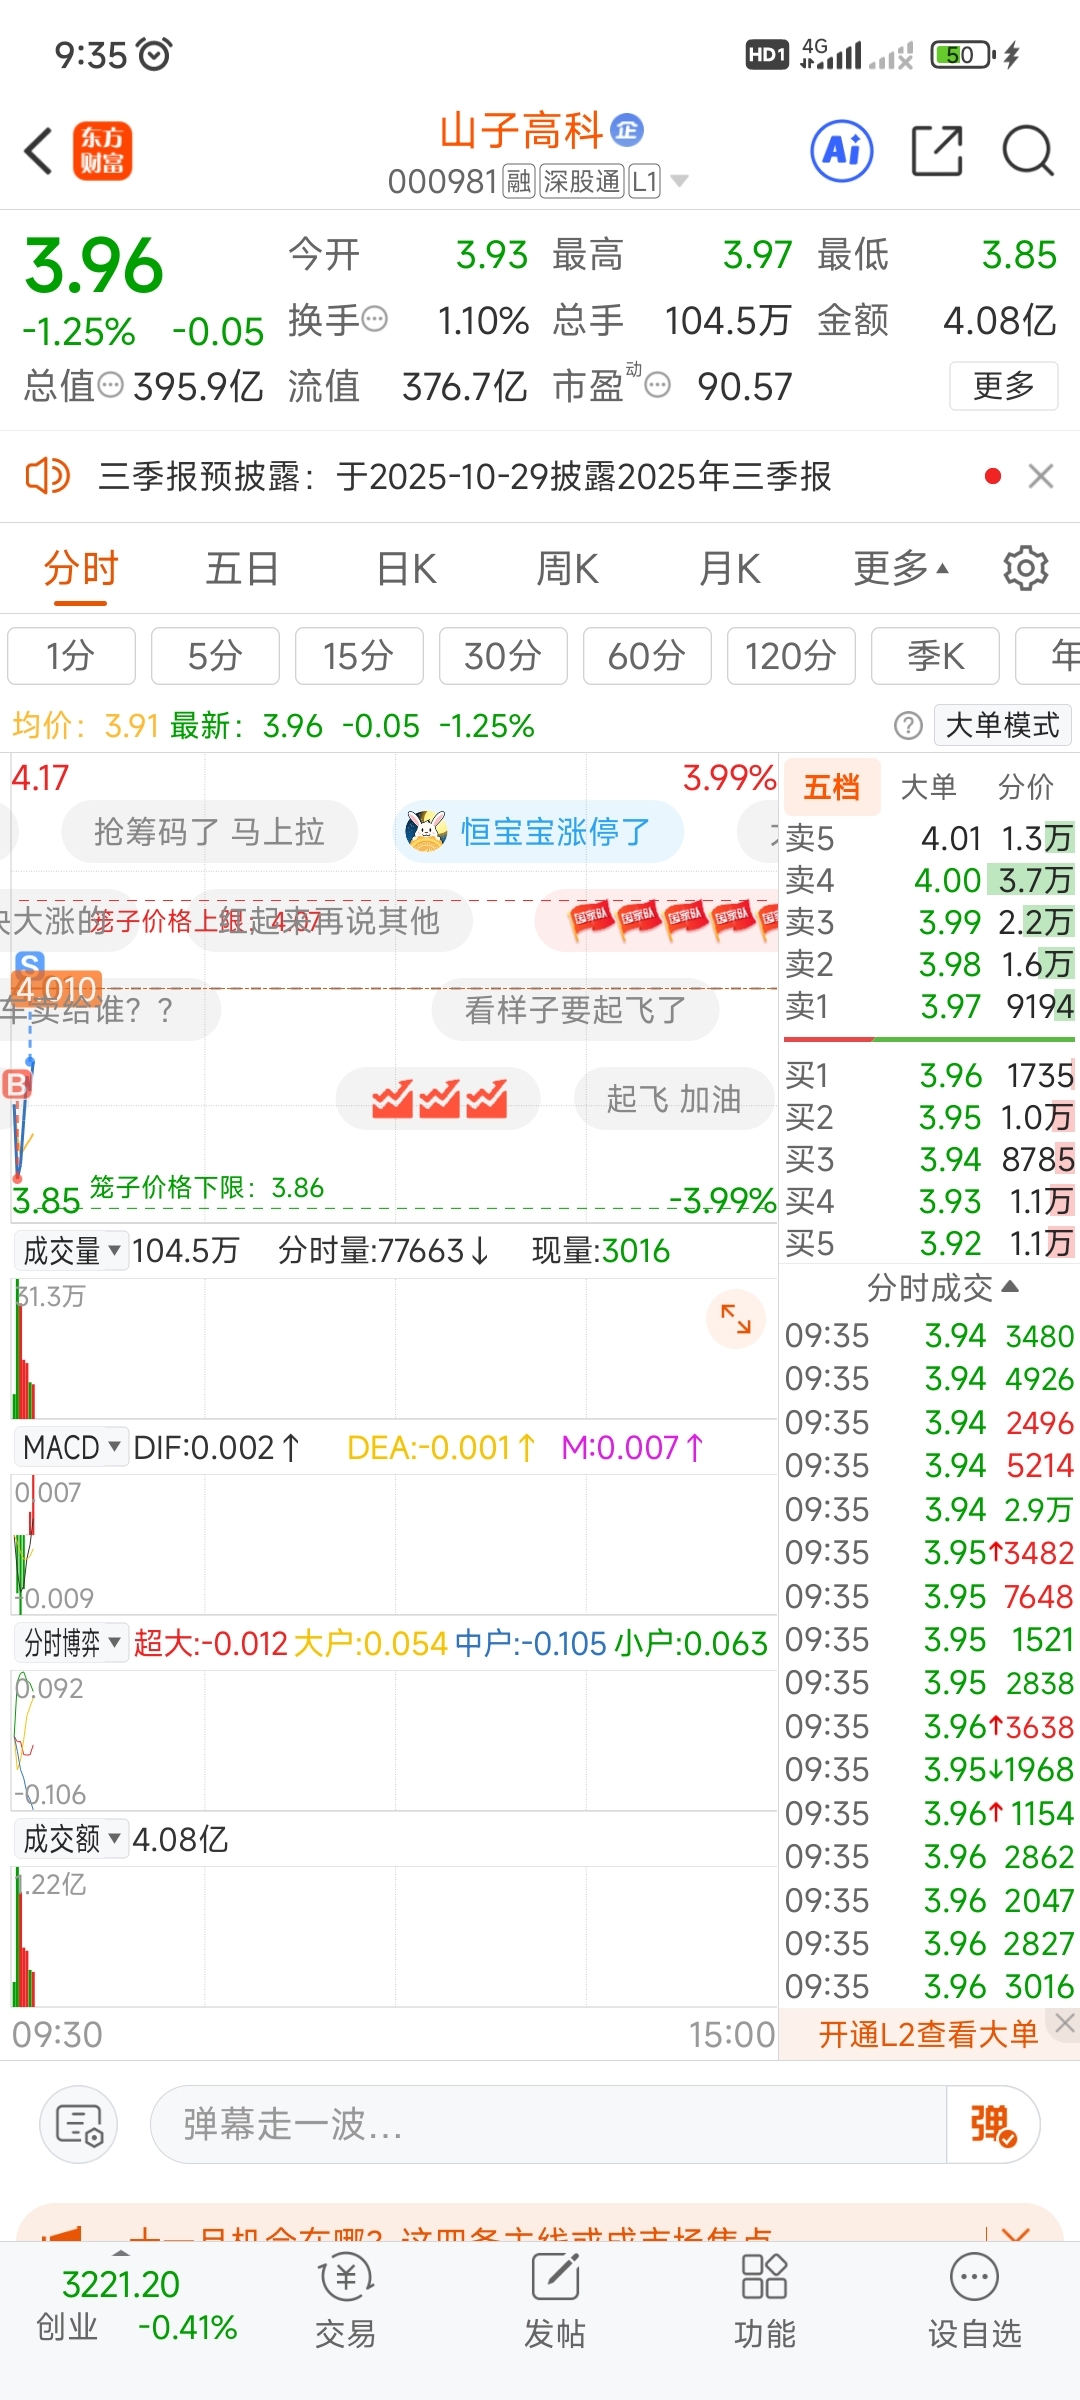Expand the stock code dropdown arrow
Viewport: 1080px width, 2400px height.
click(x=679, y=181)
